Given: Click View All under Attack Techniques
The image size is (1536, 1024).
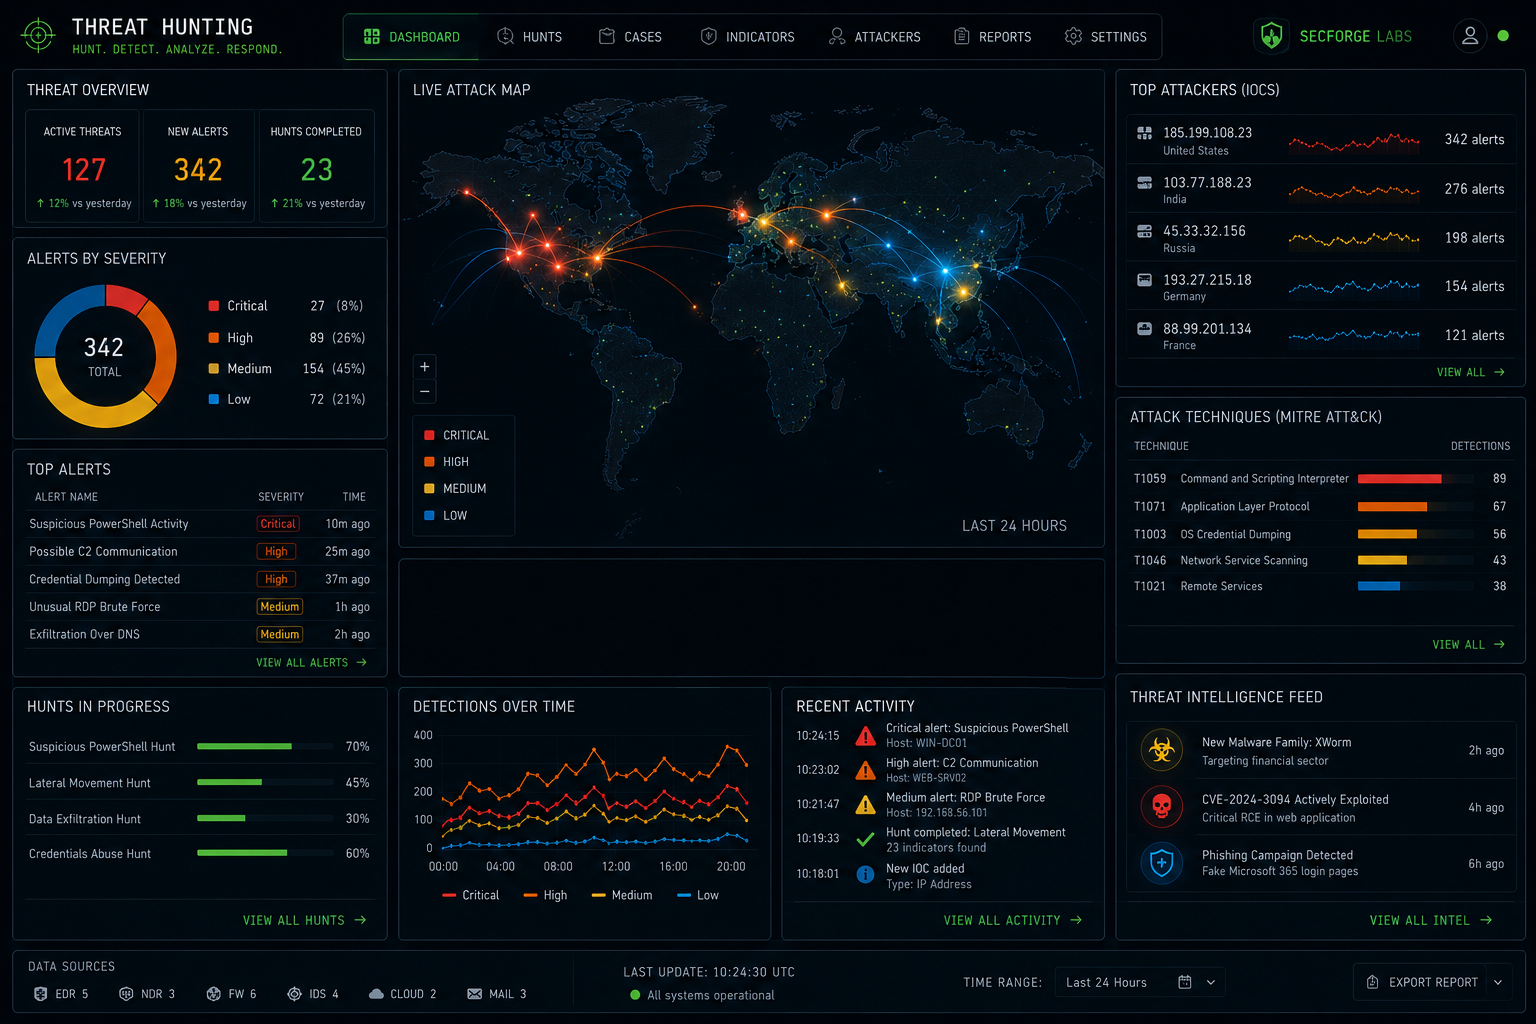Looking at the screenshot, I should pyautogui.click(x=1469, y=645).
